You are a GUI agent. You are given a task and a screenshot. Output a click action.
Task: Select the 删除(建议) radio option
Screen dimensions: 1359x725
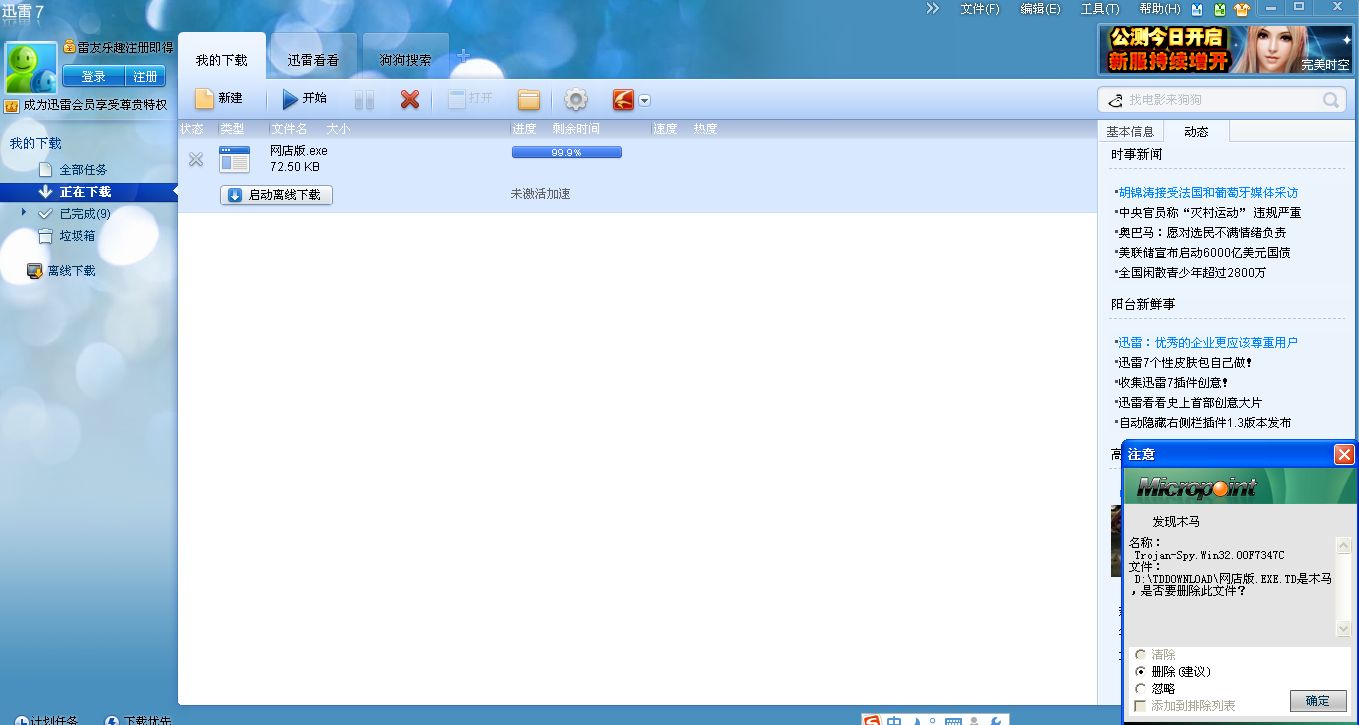[x=1140, y=672]
